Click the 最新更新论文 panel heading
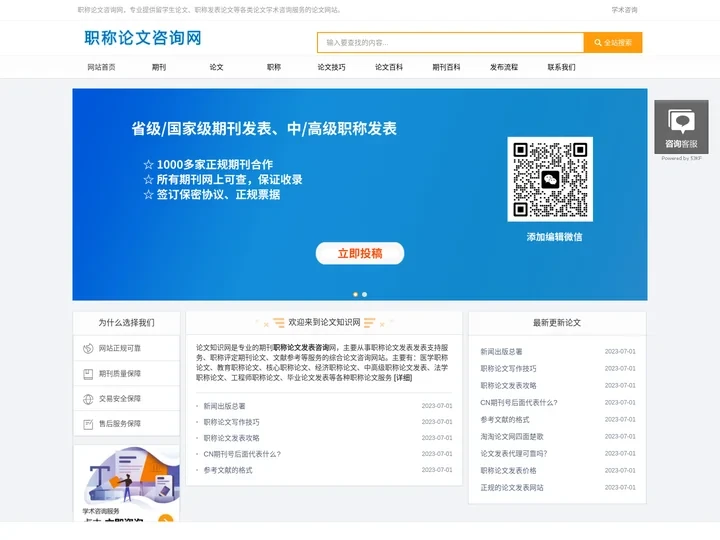The width and height of the screenshot is (720, 540). click(x=557, y=323)
